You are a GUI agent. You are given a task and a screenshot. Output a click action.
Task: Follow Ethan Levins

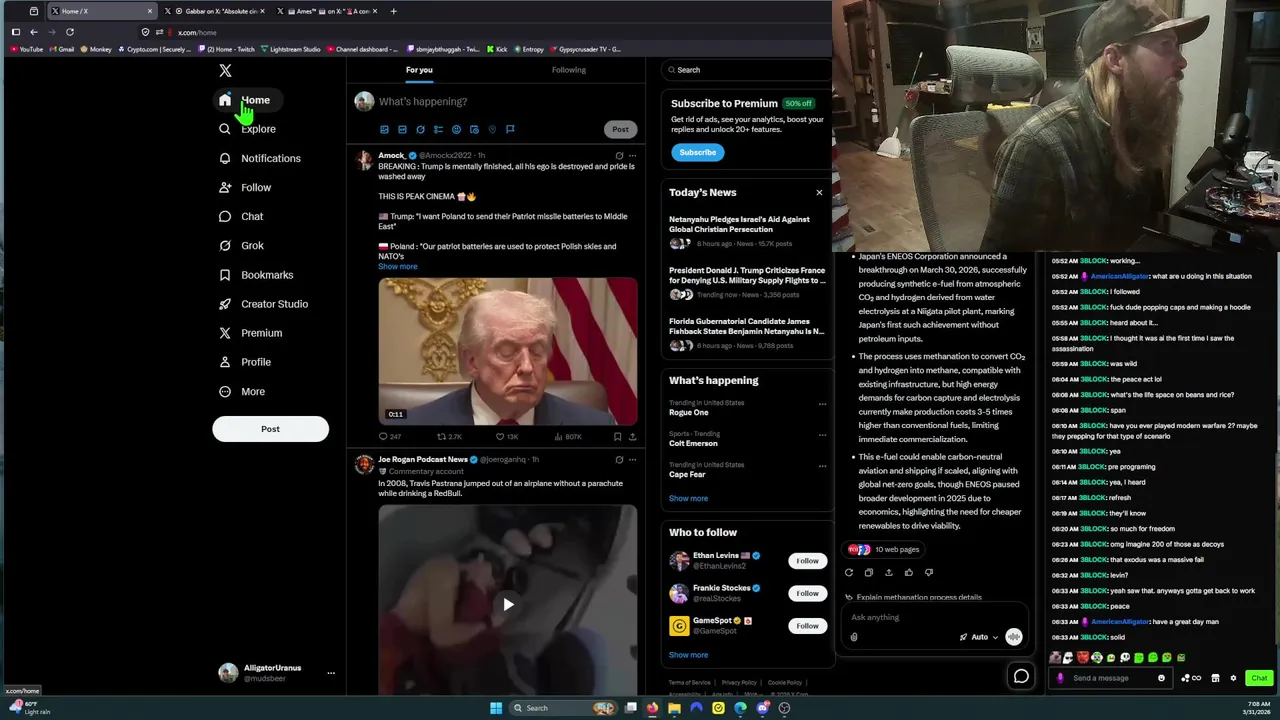(x=807, y=561)
